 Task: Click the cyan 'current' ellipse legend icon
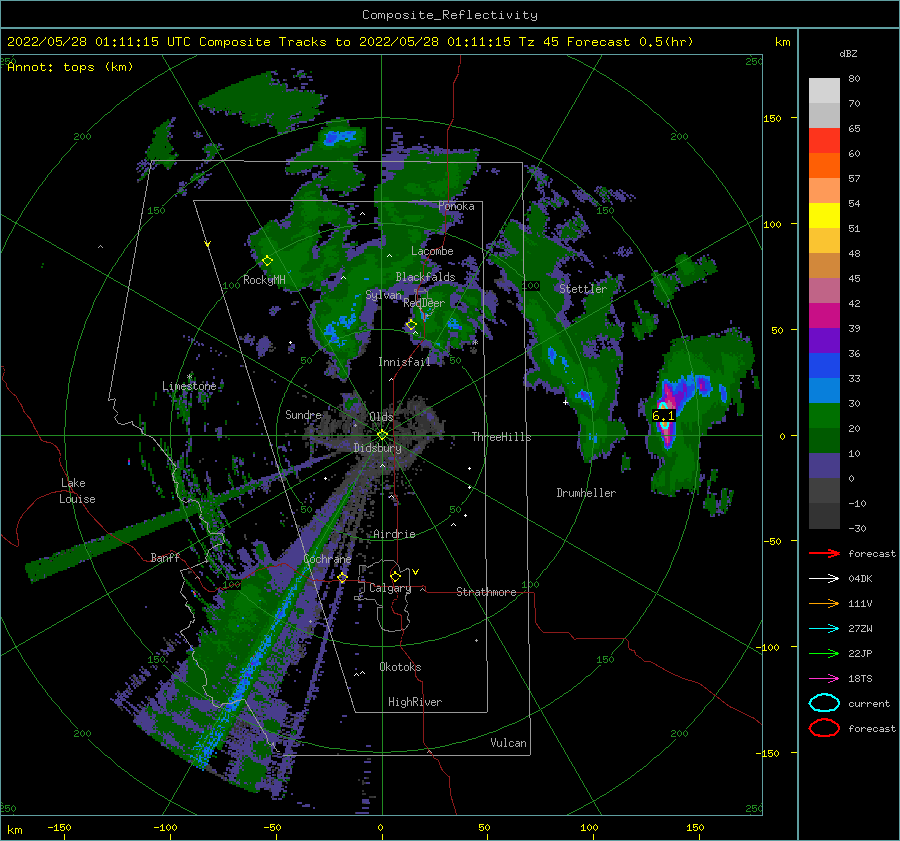[x=824, y=703]
